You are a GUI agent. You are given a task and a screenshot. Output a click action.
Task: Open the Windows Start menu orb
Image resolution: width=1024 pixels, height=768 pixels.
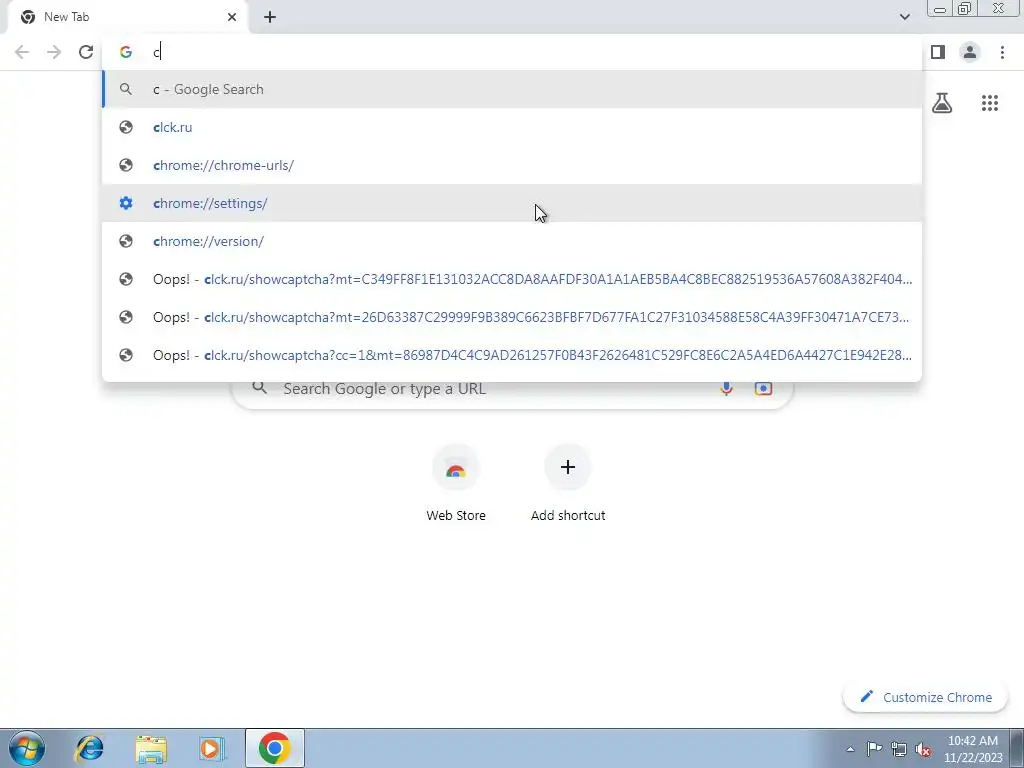click(x=27, y=748)
